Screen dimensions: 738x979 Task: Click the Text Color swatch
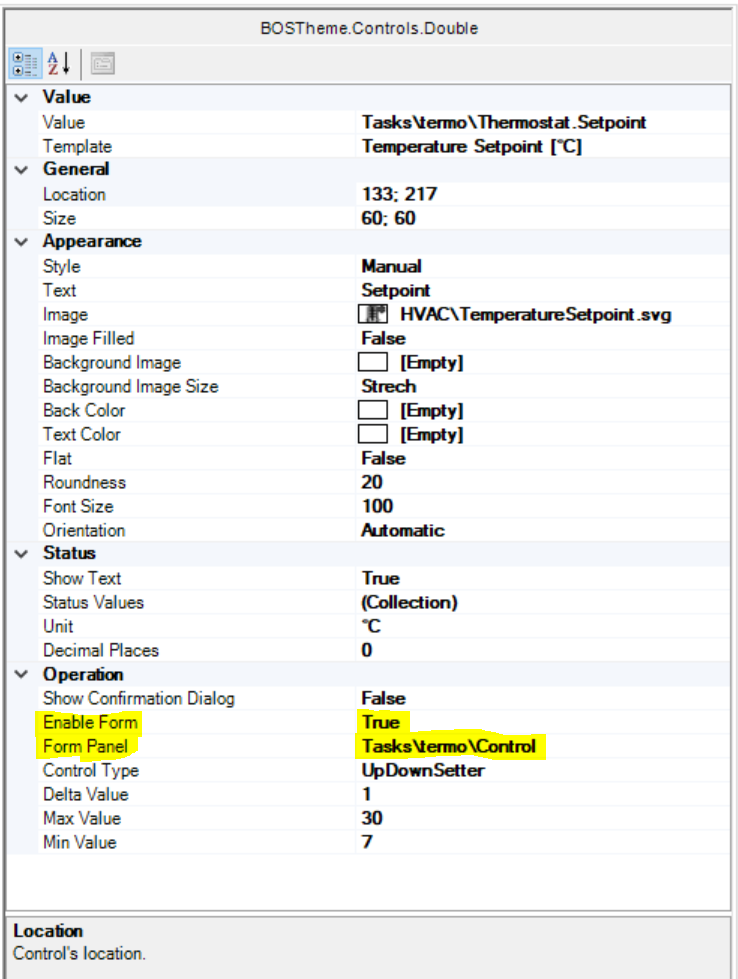[x=373, y=434]
